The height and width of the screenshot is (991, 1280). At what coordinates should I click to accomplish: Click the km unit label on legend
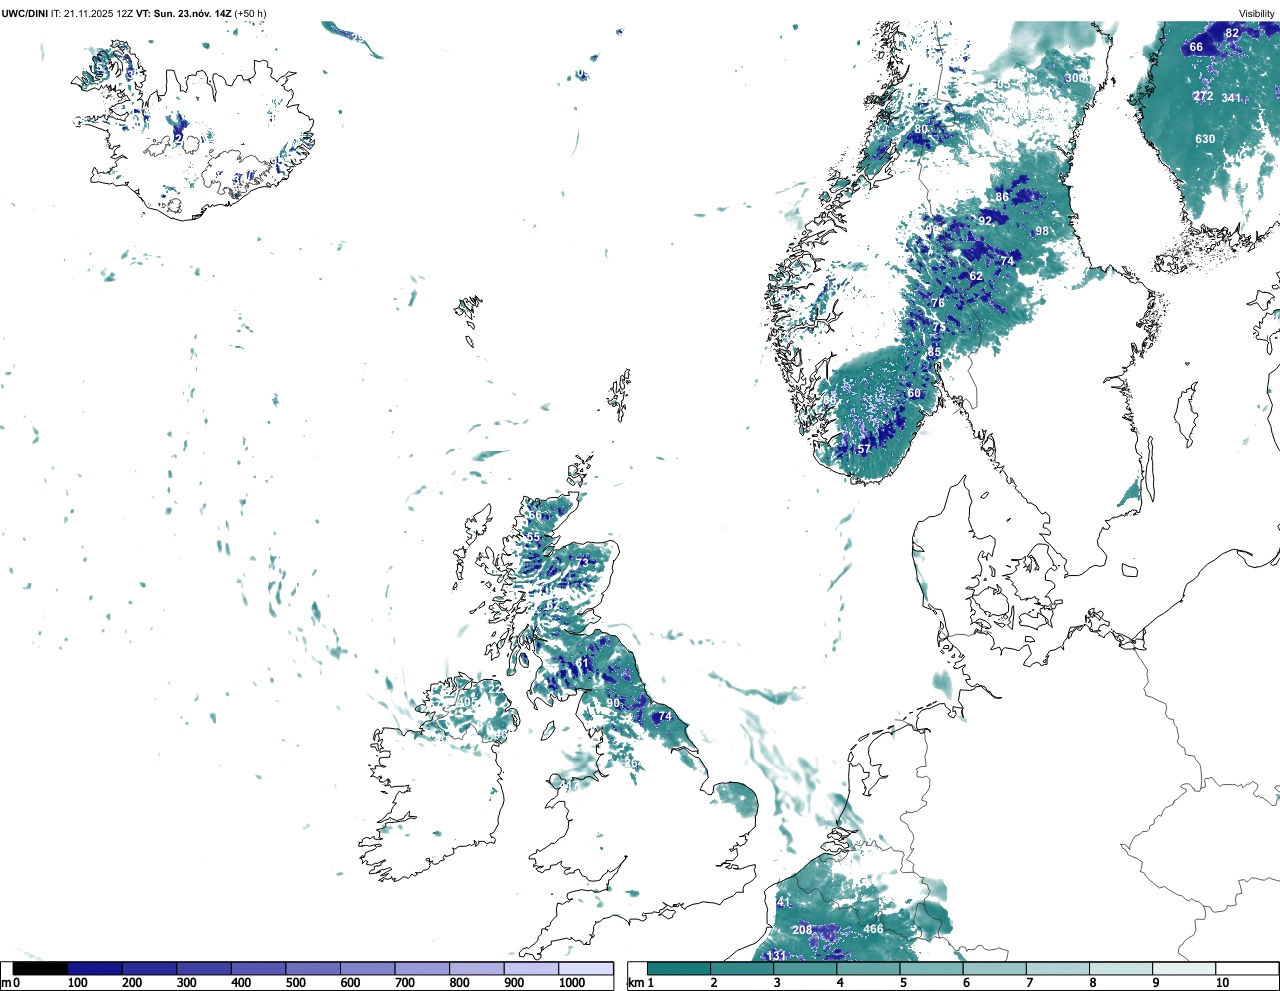tap(636, 983)
